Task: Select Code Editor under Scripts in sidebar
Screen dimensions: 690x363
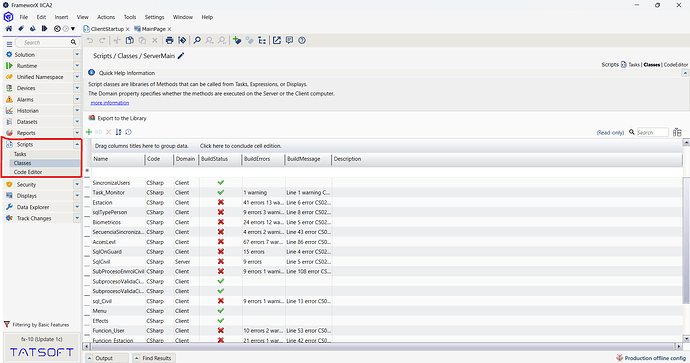Action: pos(28,172)
